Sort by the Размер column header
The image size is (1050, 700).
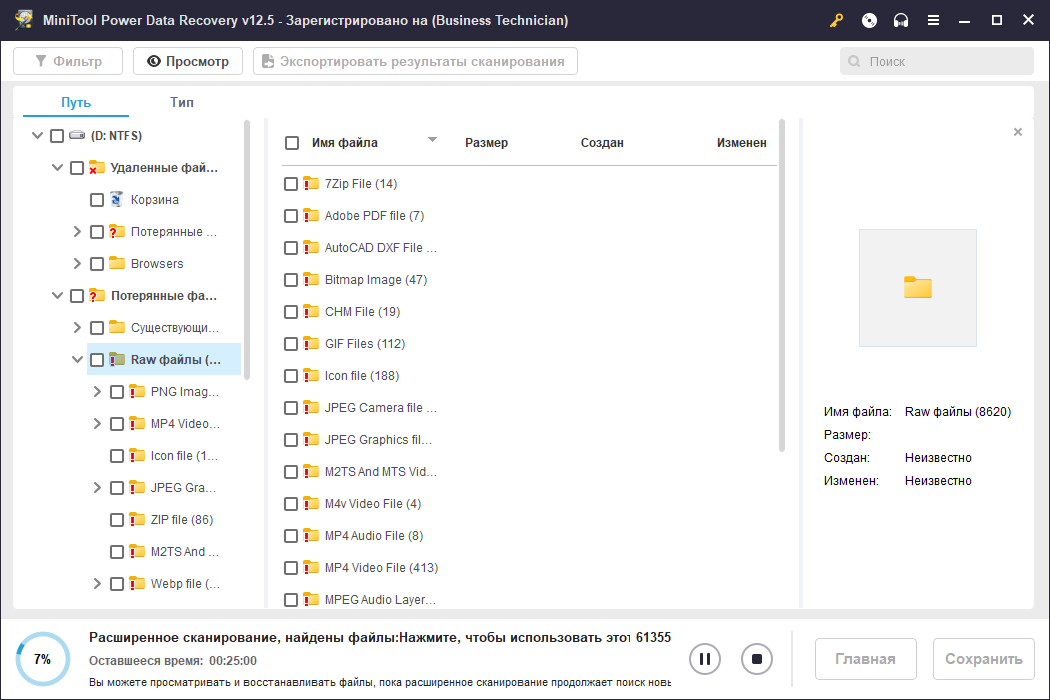tap(486, 143)
